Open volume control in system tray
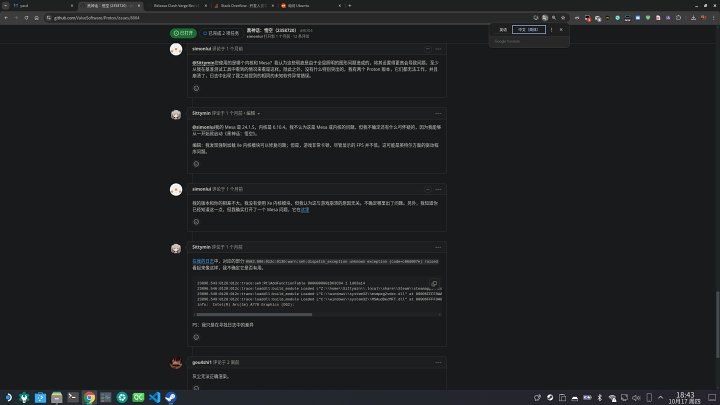The image size is (720, 405). click(x=636, y=398)
